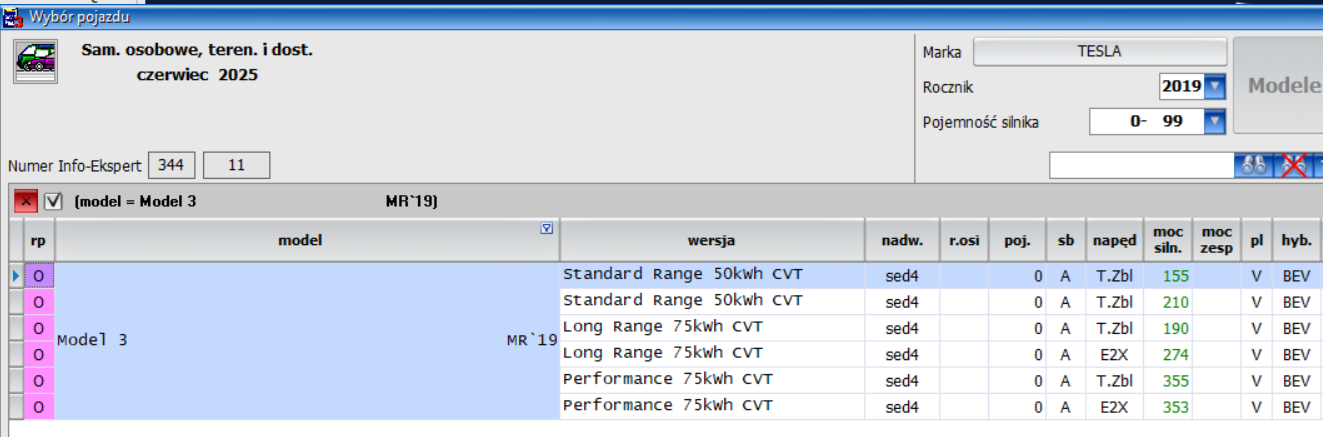Image resolution: width=1323 pixels, height=437 pixels.
Task: Select Long Range 75kWh CVT with T.Zbl drive
Action: coord(712,327)
